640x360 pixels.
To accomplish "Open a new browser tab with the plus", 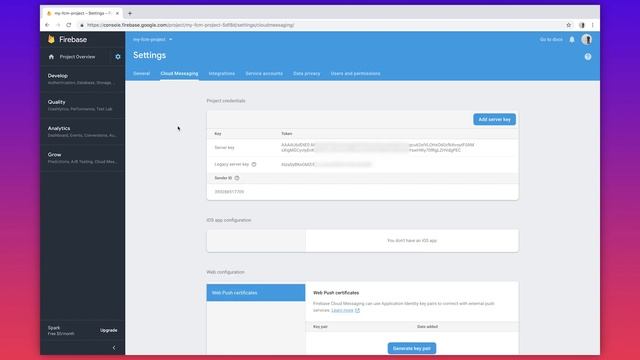I will click(130, 13).
